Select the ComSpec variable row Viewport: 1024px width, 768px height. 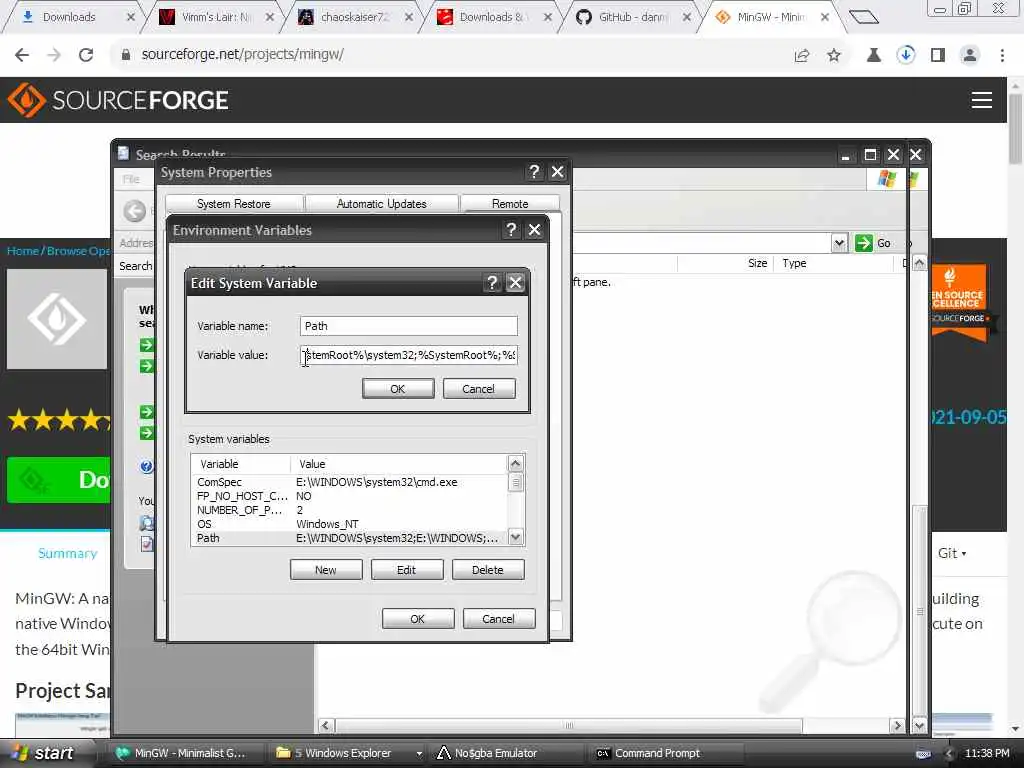pyautogui.click(x=349, y=482)
